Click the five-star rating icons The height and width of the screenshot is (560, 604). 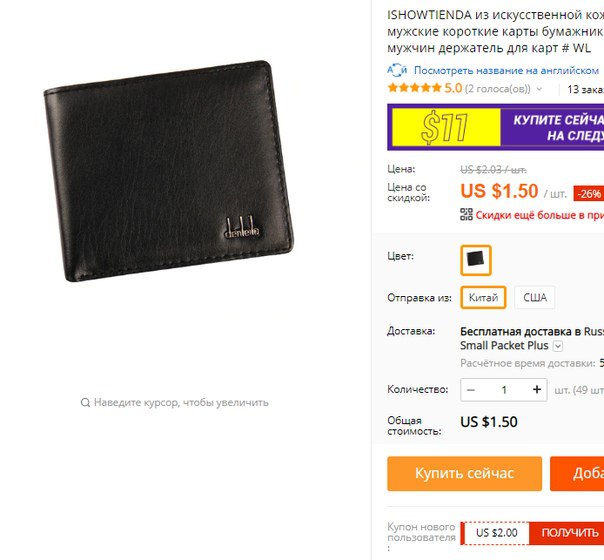(414, 88)
